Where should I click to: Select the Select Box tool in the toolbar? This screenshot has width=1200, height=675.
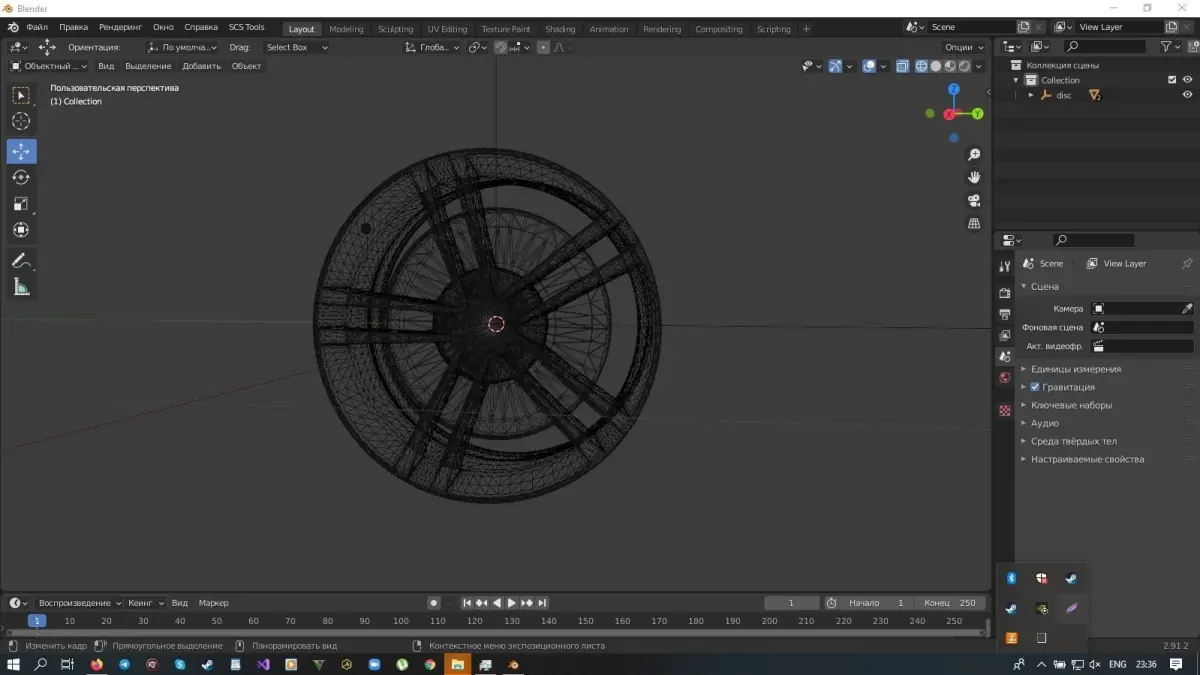point(21,96)
